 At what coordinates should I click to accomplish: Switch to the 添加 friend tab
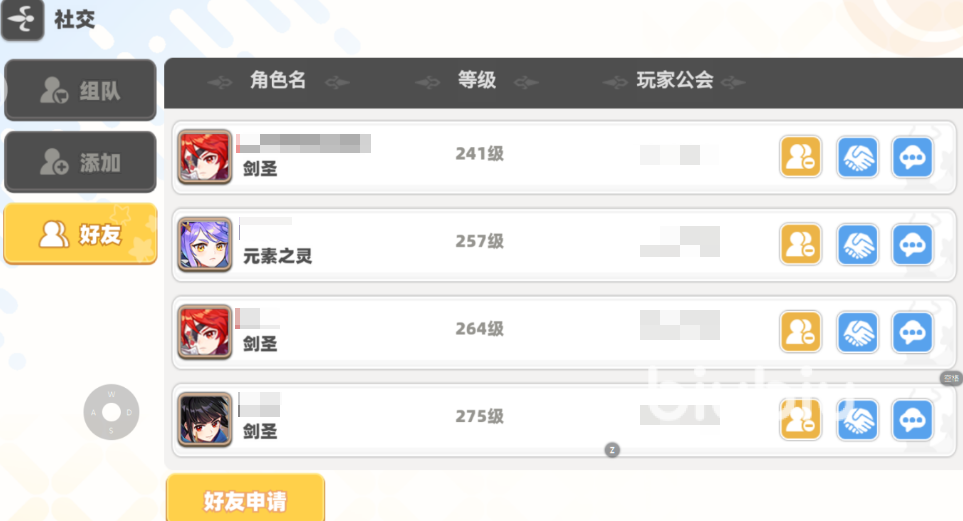pyautogui.click(x=80, y=162)
